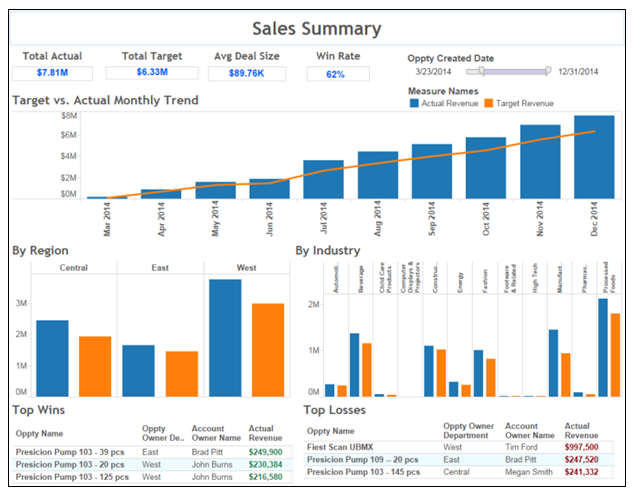633x492 pixels.
Task: Select the Nov 2014 monthly trend bar
Action: coord(540,162)
